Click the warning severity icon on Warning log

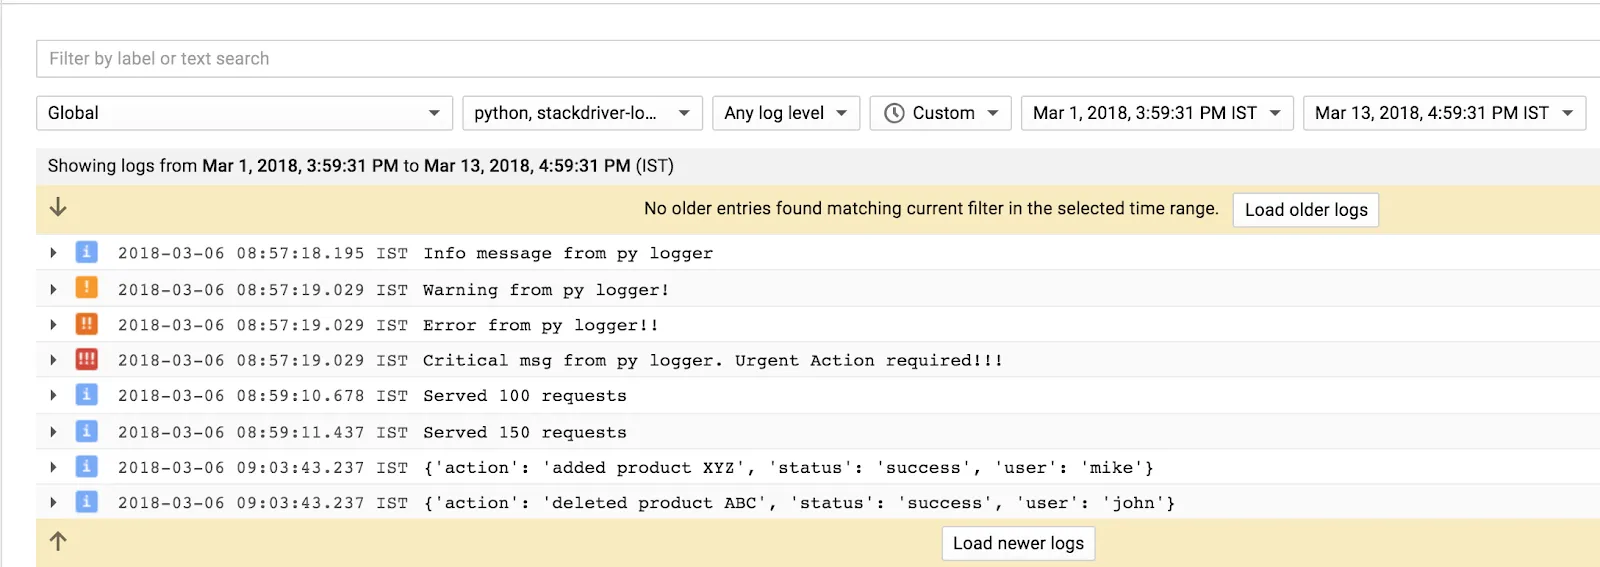(87, 289)
